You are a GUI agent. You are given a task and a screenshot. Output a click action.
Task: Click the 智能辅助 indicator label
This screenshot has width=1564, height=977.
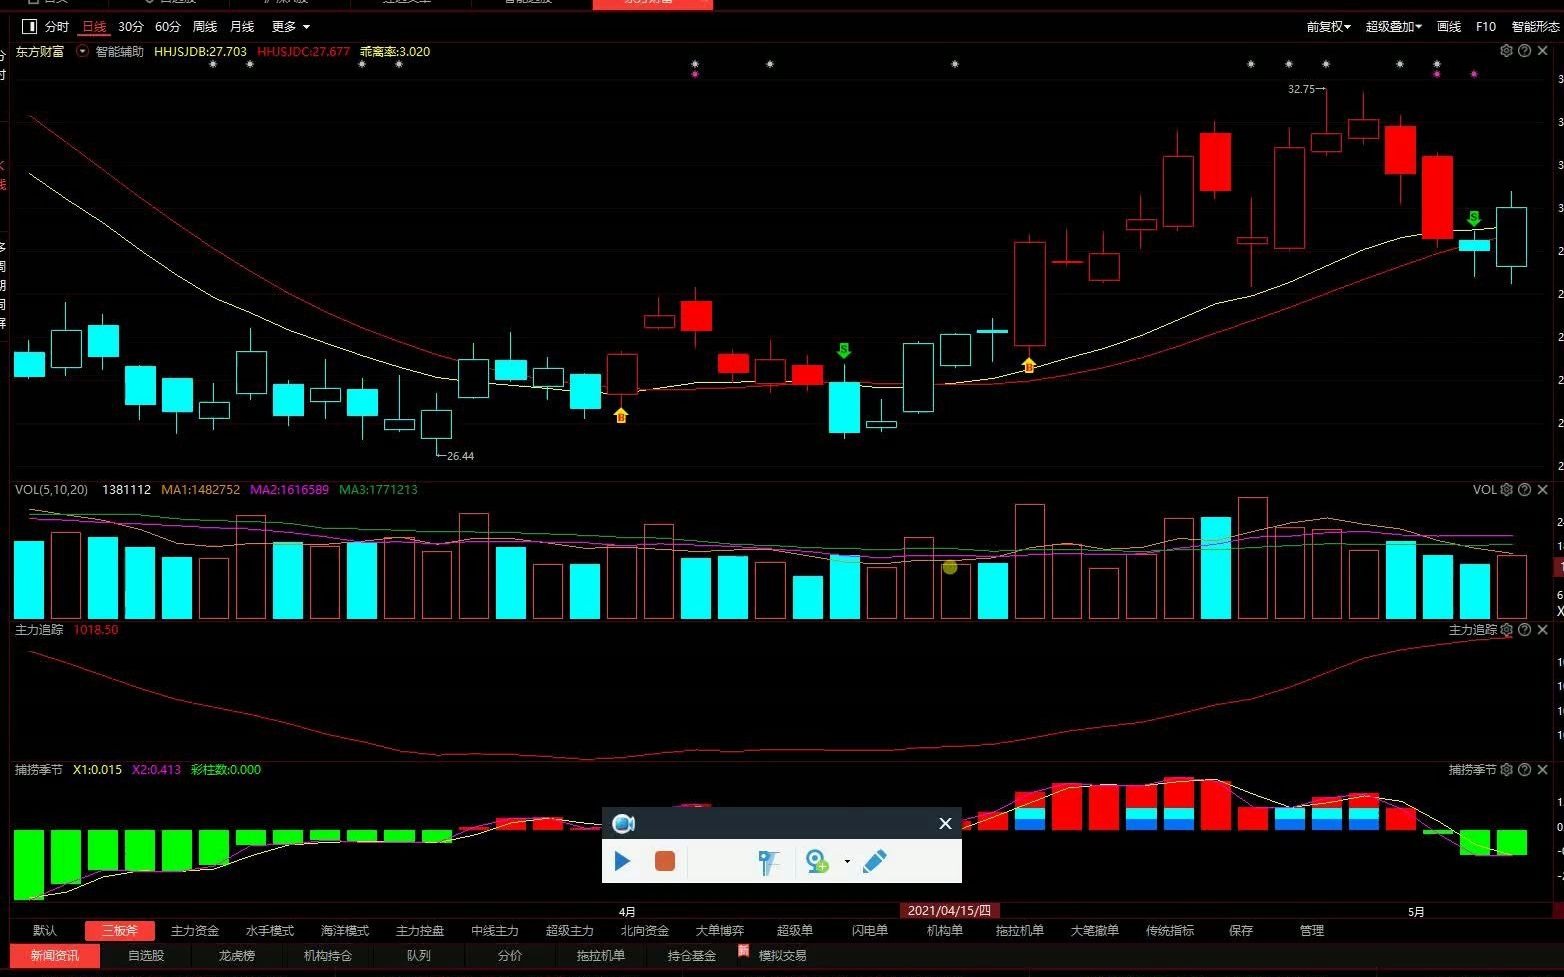coord(119,52)
